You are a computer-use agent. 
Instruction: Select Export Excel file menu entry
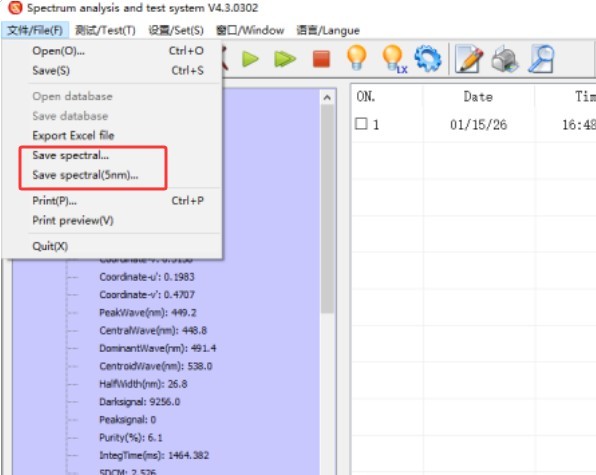[x=73, y=136]
